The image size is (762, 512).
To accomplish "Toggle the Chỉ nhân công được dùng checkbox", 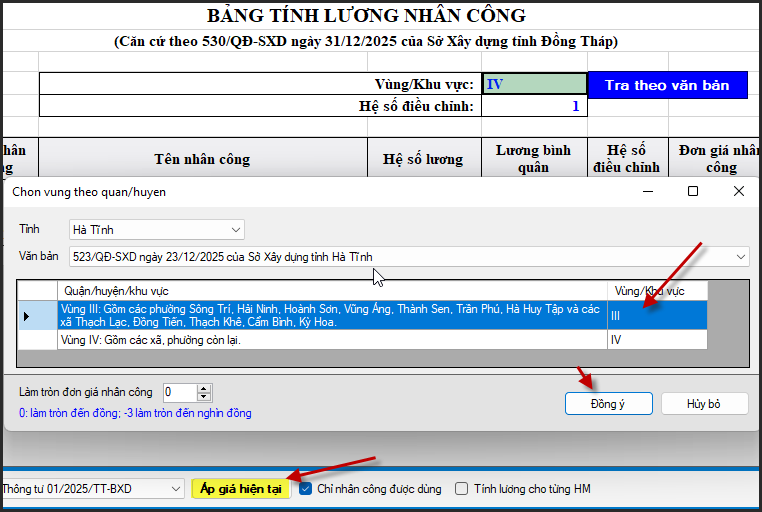I will coord(305,489).
